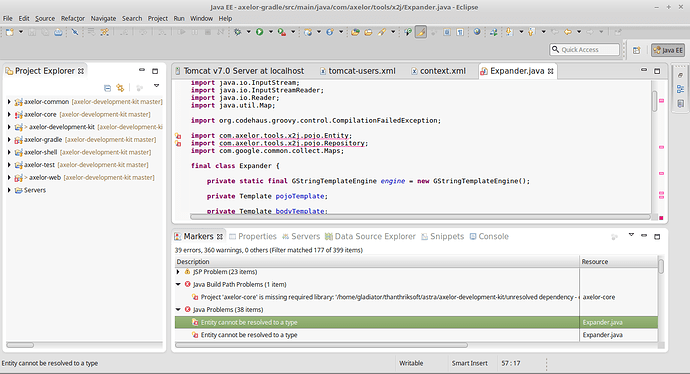Click the Quick Access search field
Image resolution: width=690 pixels, height=374 pixels.
click(584, 50)
